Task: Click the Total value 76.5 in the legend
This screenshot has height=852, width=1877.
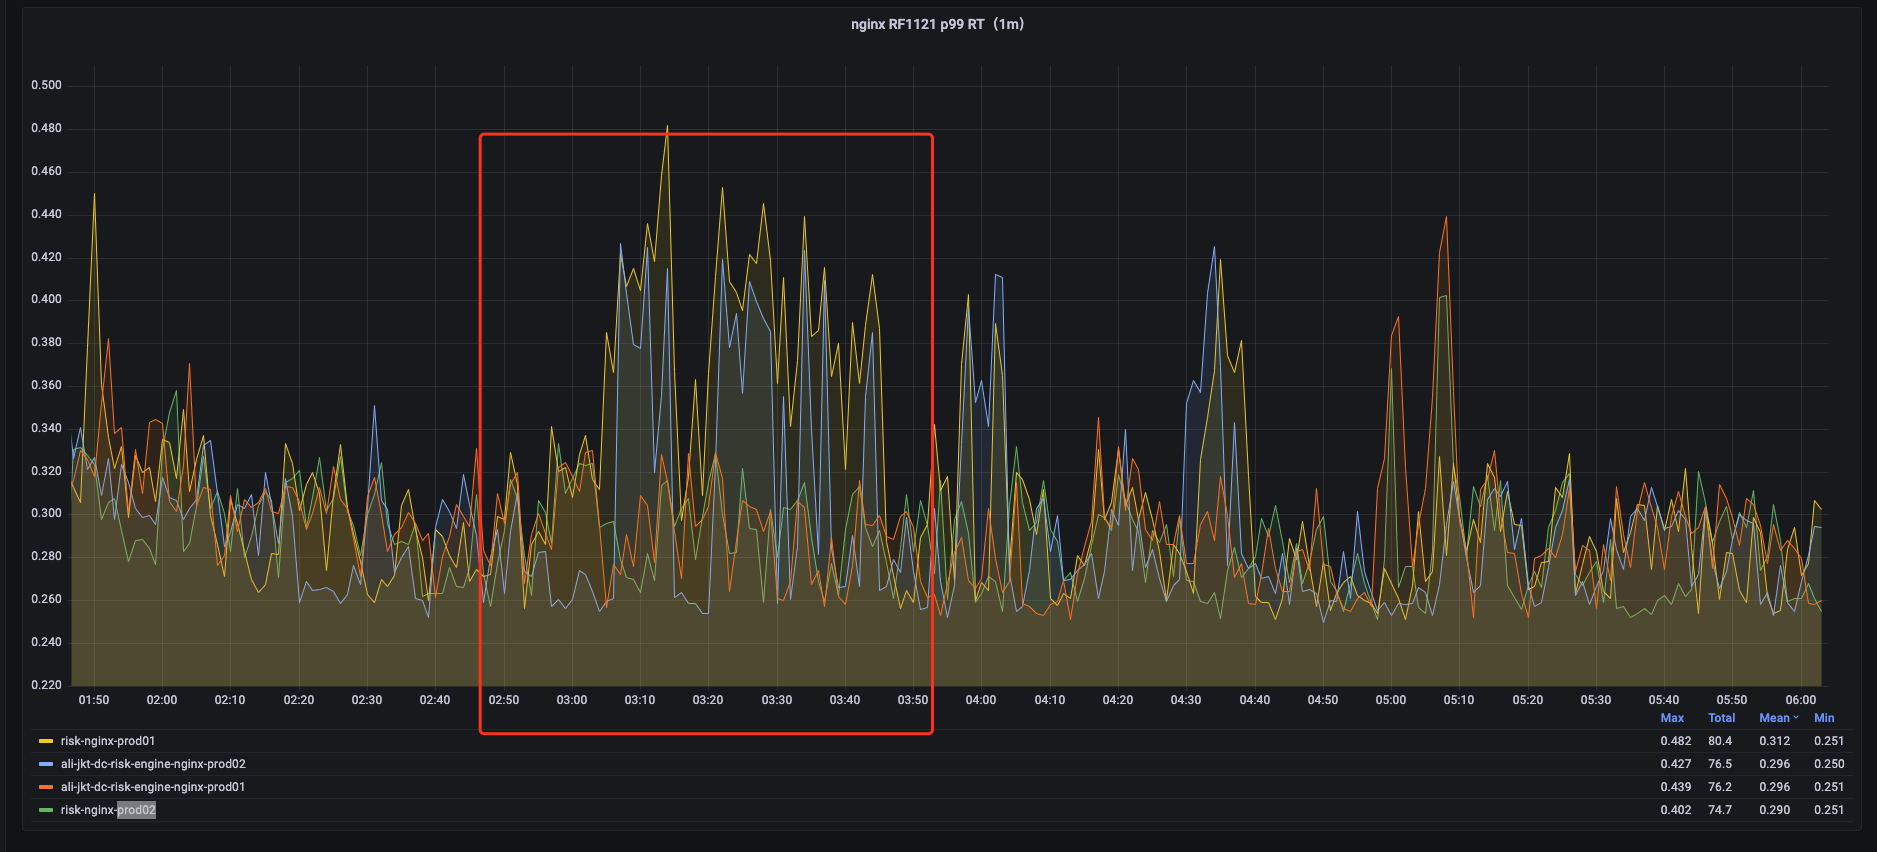Action: click(x=1720, y=764)
